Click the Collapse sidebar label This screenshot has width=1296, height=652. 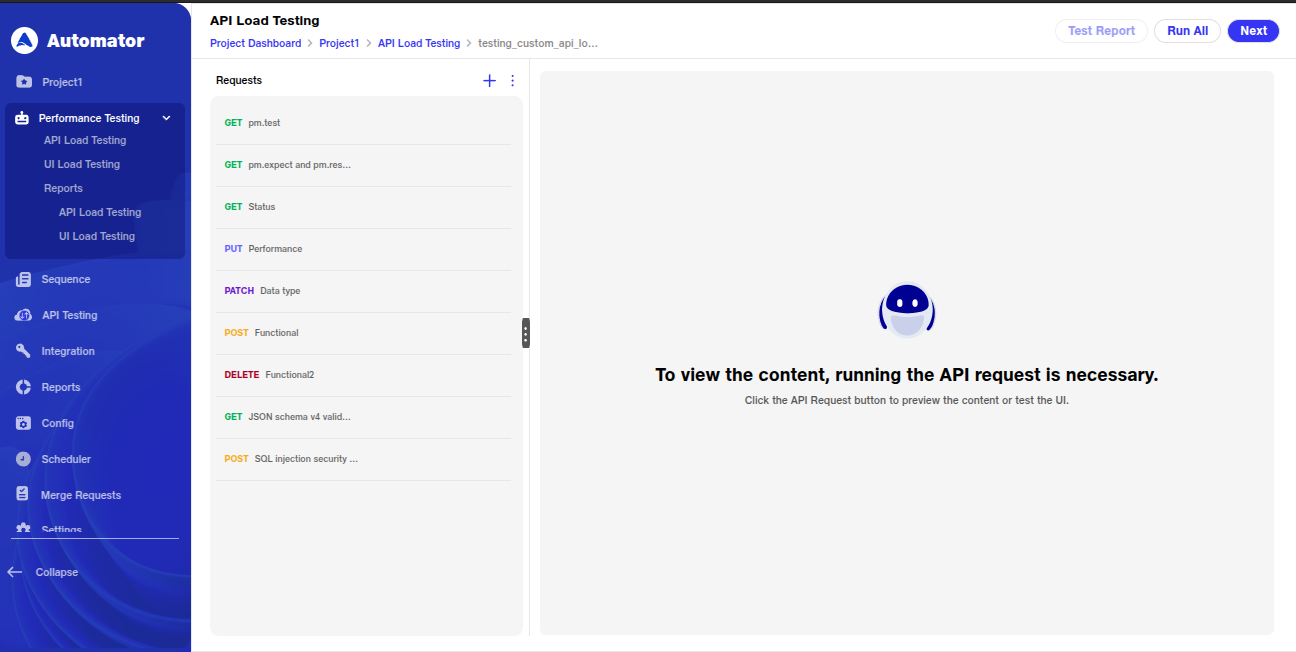tap(57, 572)
